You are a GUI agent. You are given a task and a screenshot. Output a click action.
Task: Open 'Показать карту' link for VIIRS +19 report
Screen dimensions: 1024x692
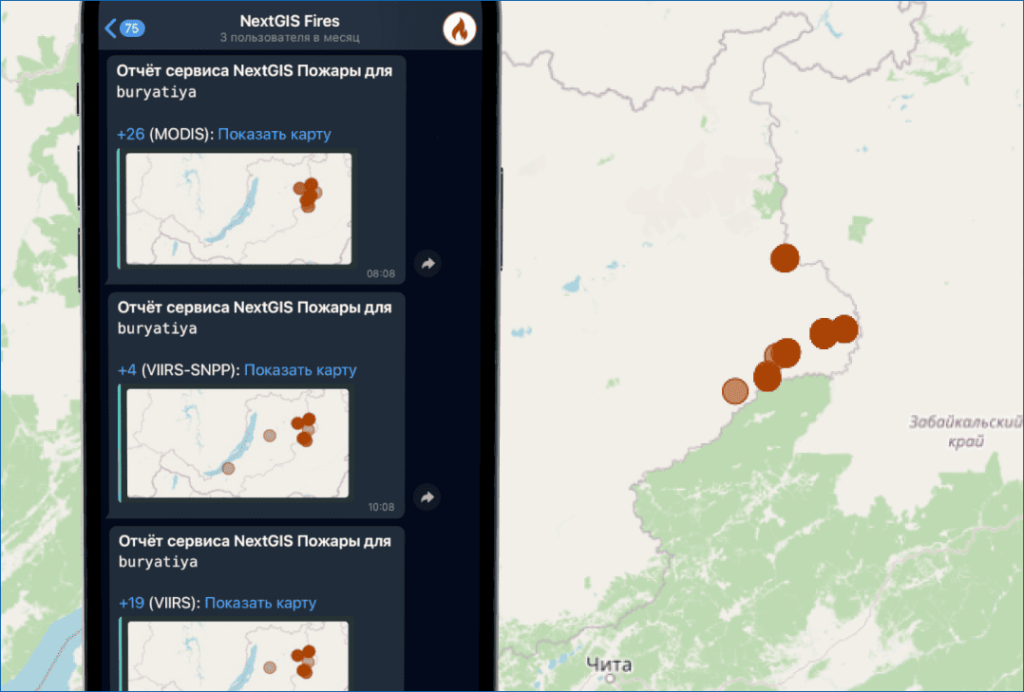pyautogui.click(x=260, y=603)
